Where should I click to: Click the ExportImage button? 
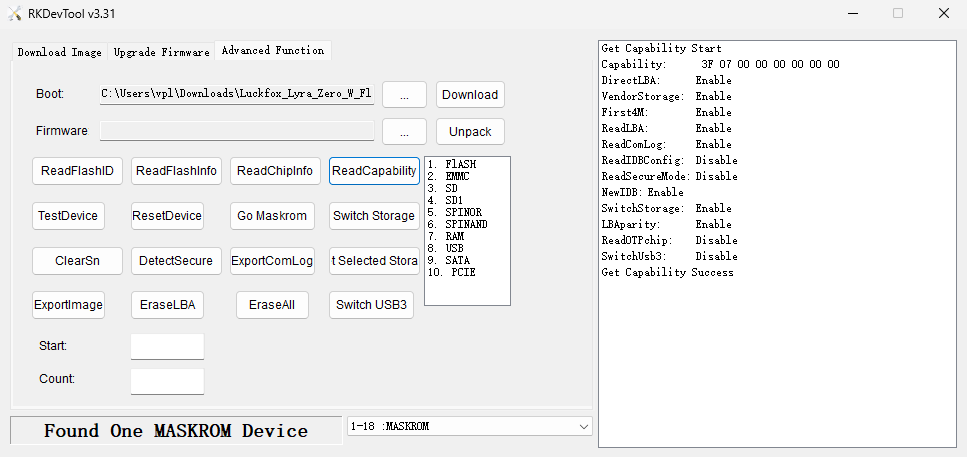click(x=68, y=305)
